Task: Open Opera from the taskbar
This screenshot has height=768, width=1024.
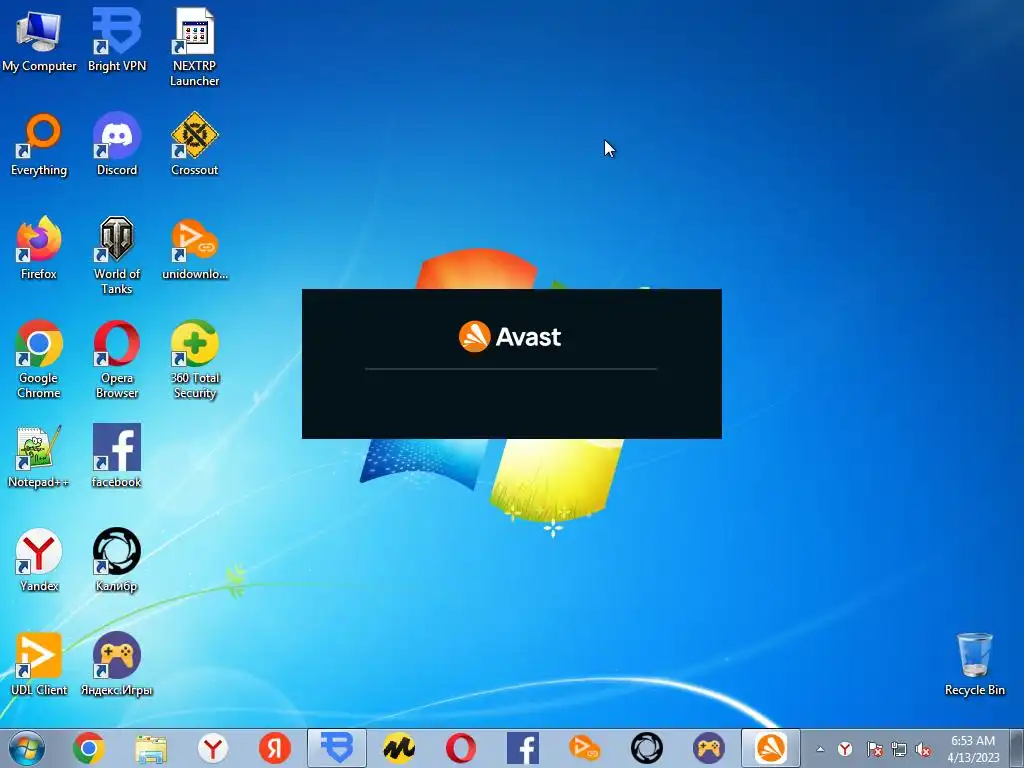Action: tap(461, 748)
